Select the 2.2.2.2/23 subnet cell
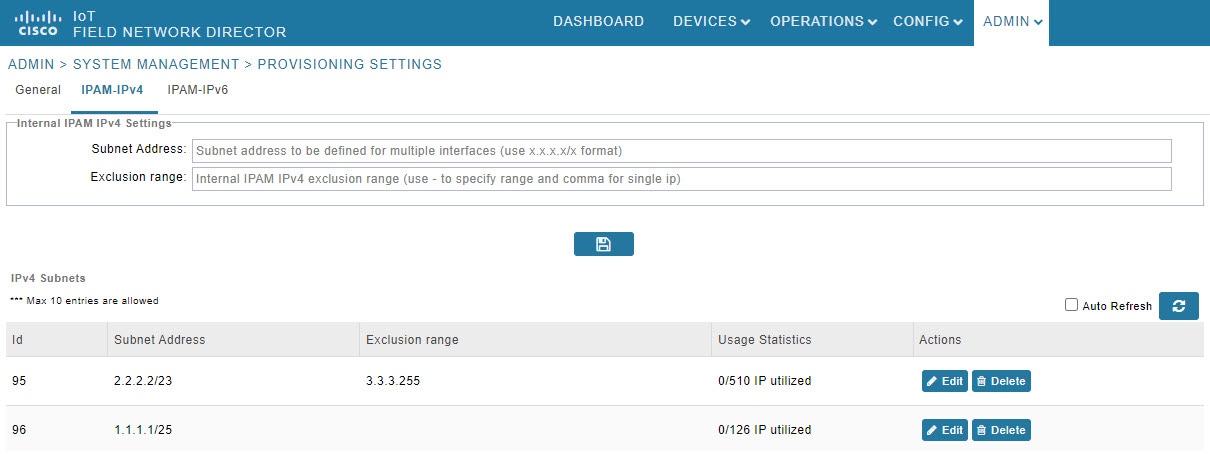1210x454 pixels. tap(234, 381)
